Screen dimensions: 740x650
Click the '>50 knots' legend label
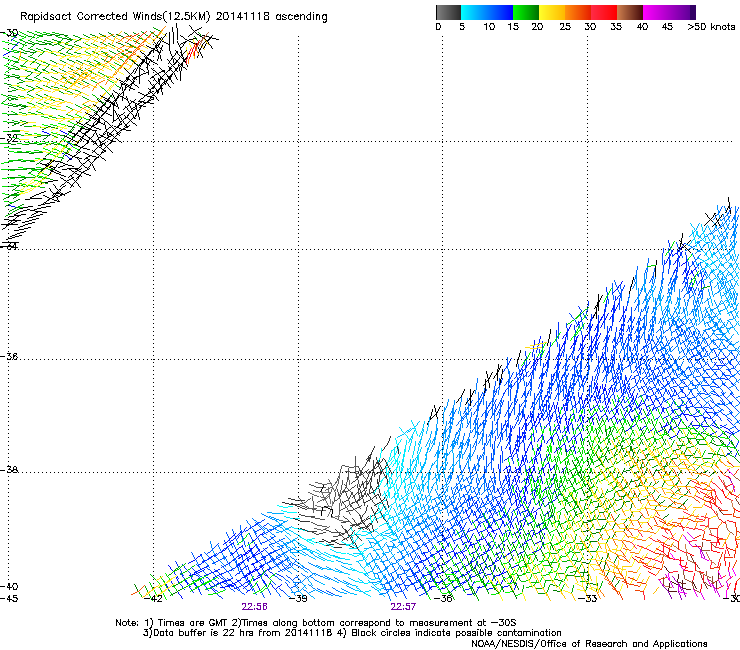711,27
